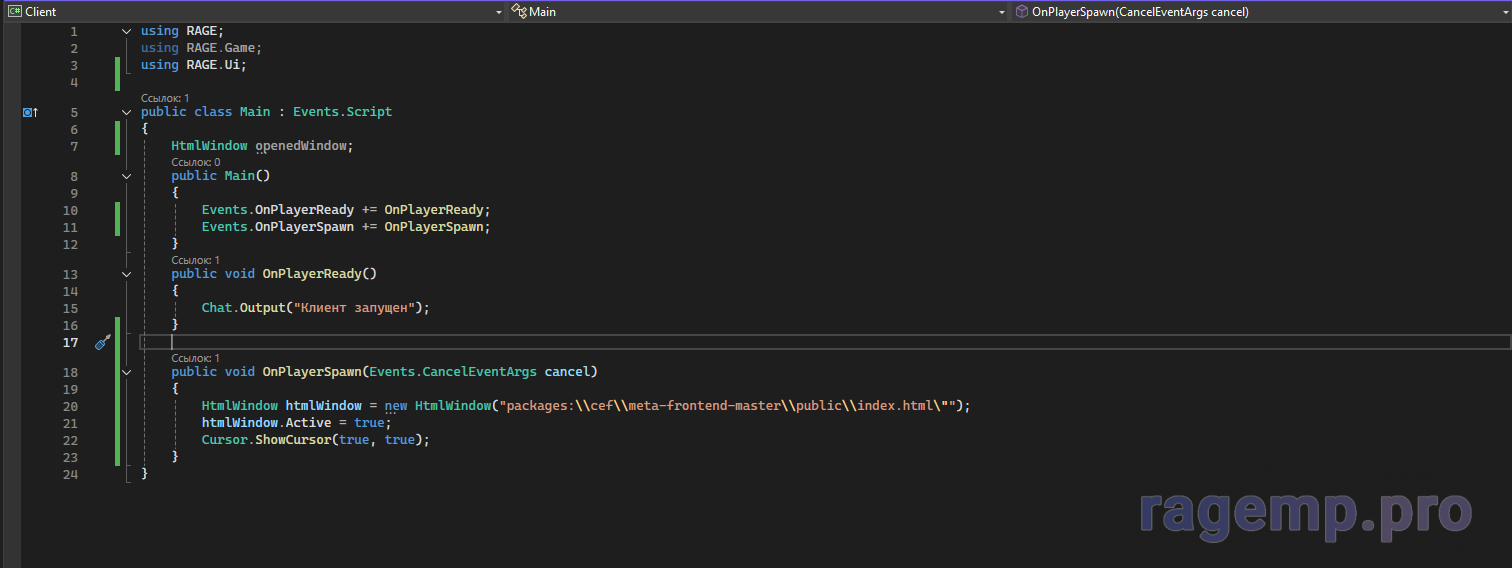
Task: Open the Client project dropdown
Action: (499, 12)
